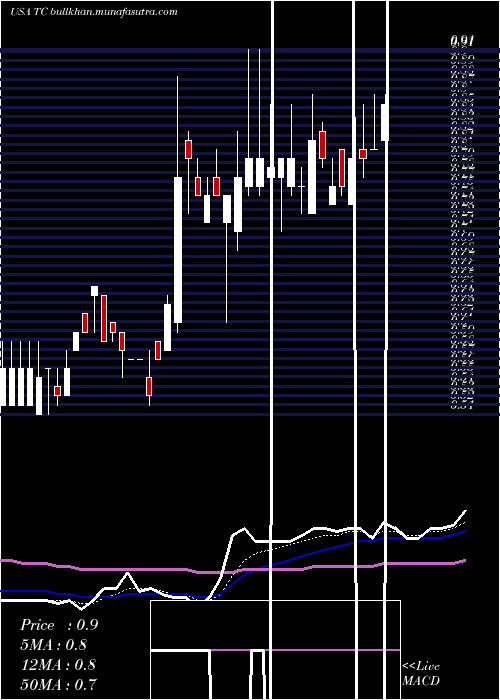Viewport: 500px width, 700px height.
Task: Click the 0.91 price axis label
Action: pyautogui.click(x=462, y=41)
